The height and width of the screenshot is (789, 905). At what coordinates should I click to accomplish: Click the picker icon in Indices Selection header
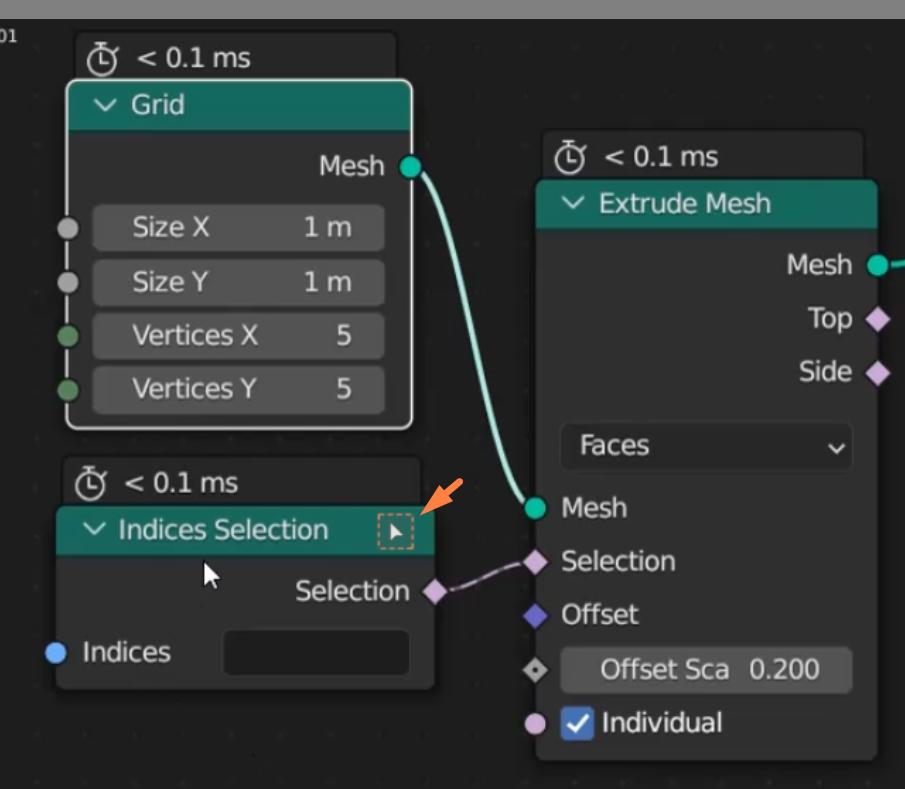396,531
